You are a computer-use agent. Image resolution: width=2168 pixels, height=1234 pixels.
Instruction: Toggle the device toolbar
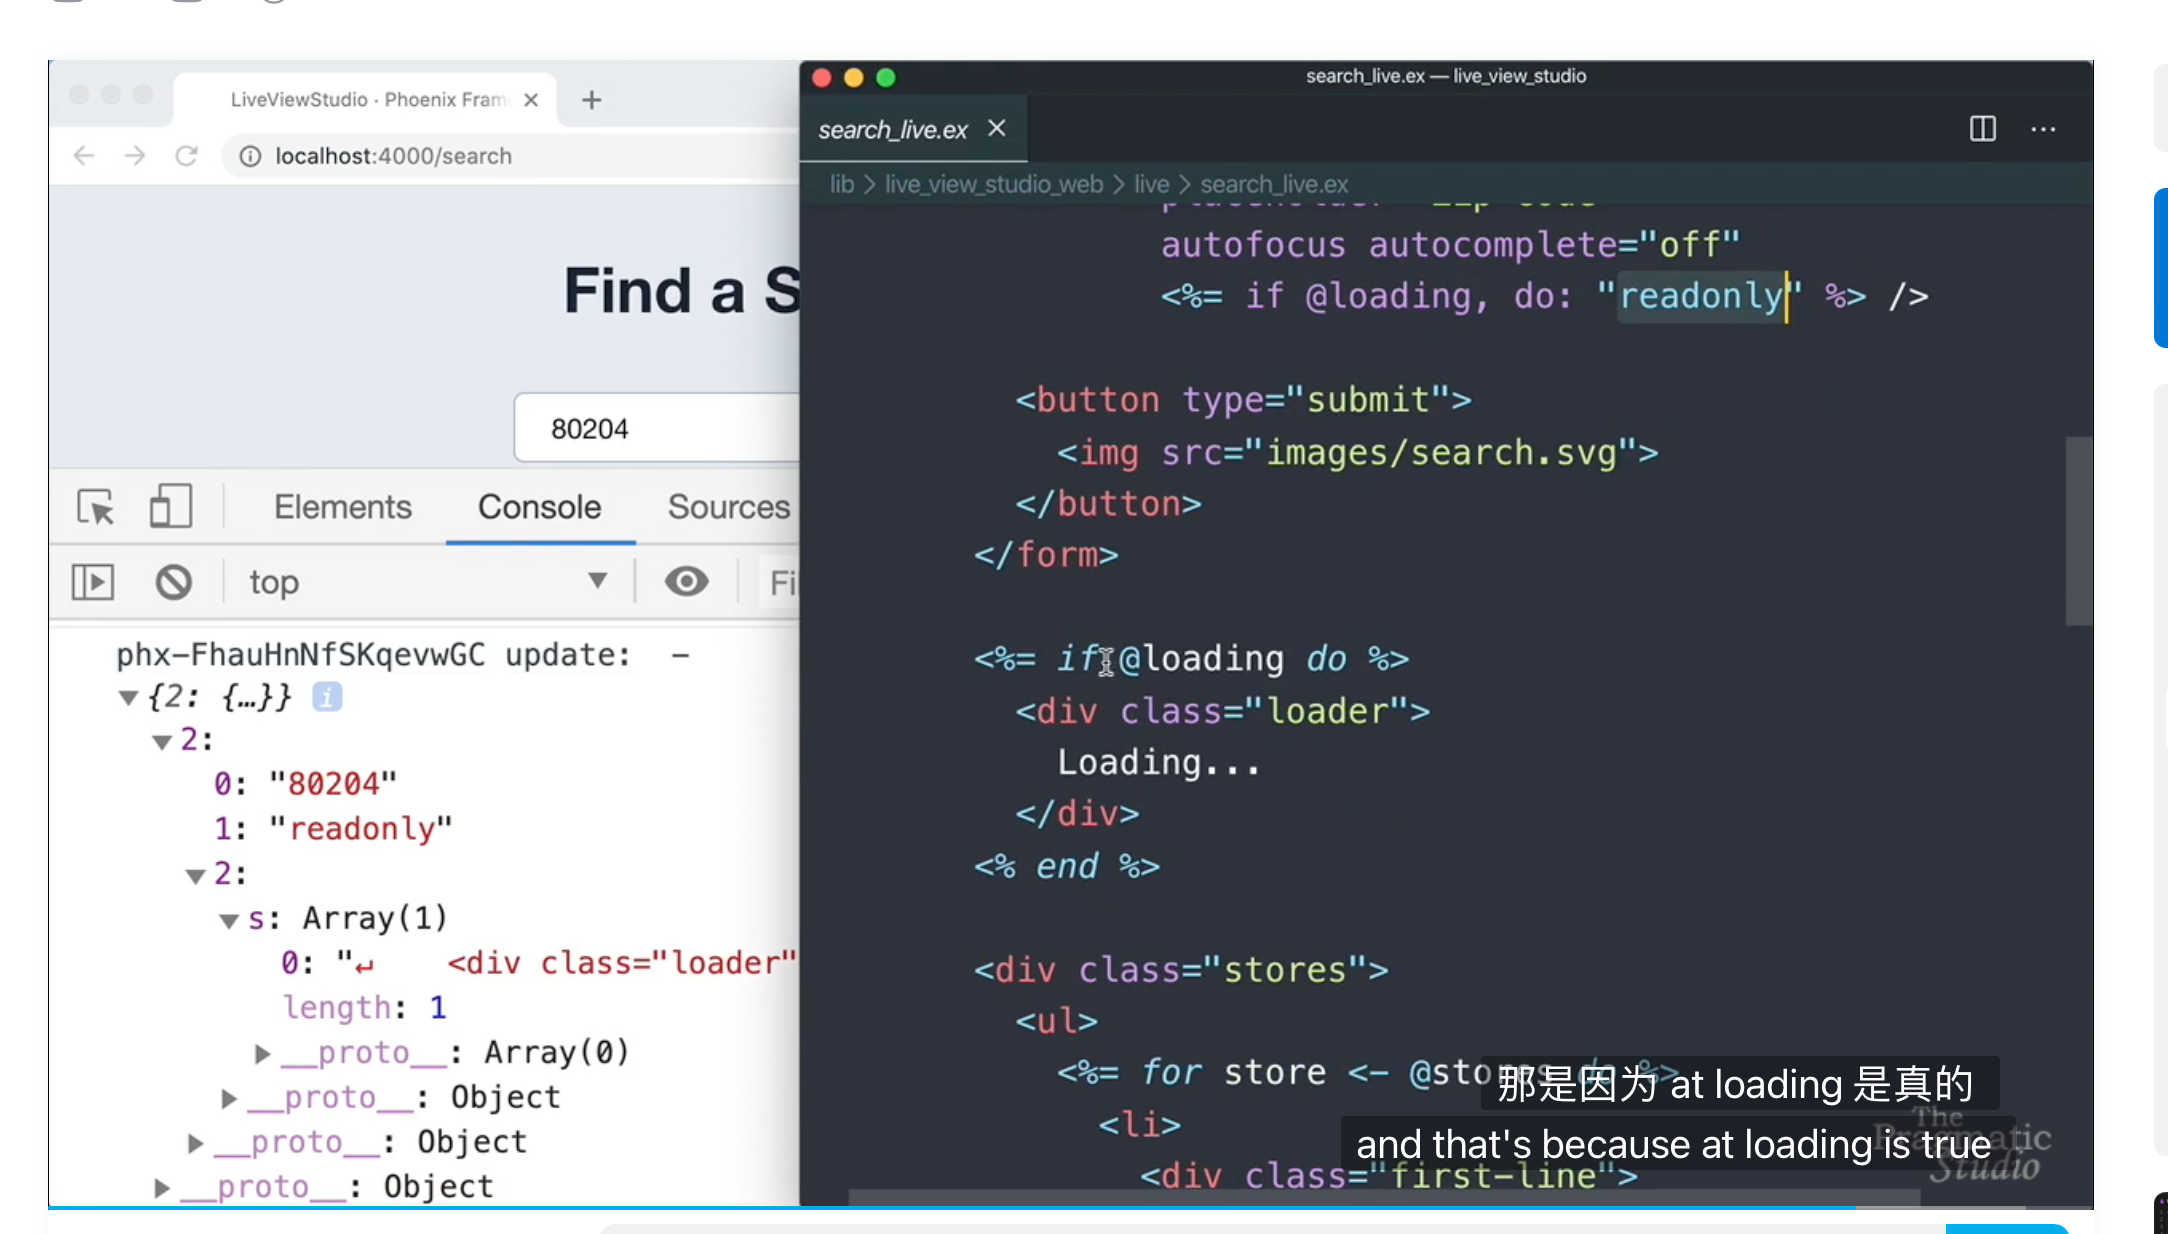[x=170, y=507]
